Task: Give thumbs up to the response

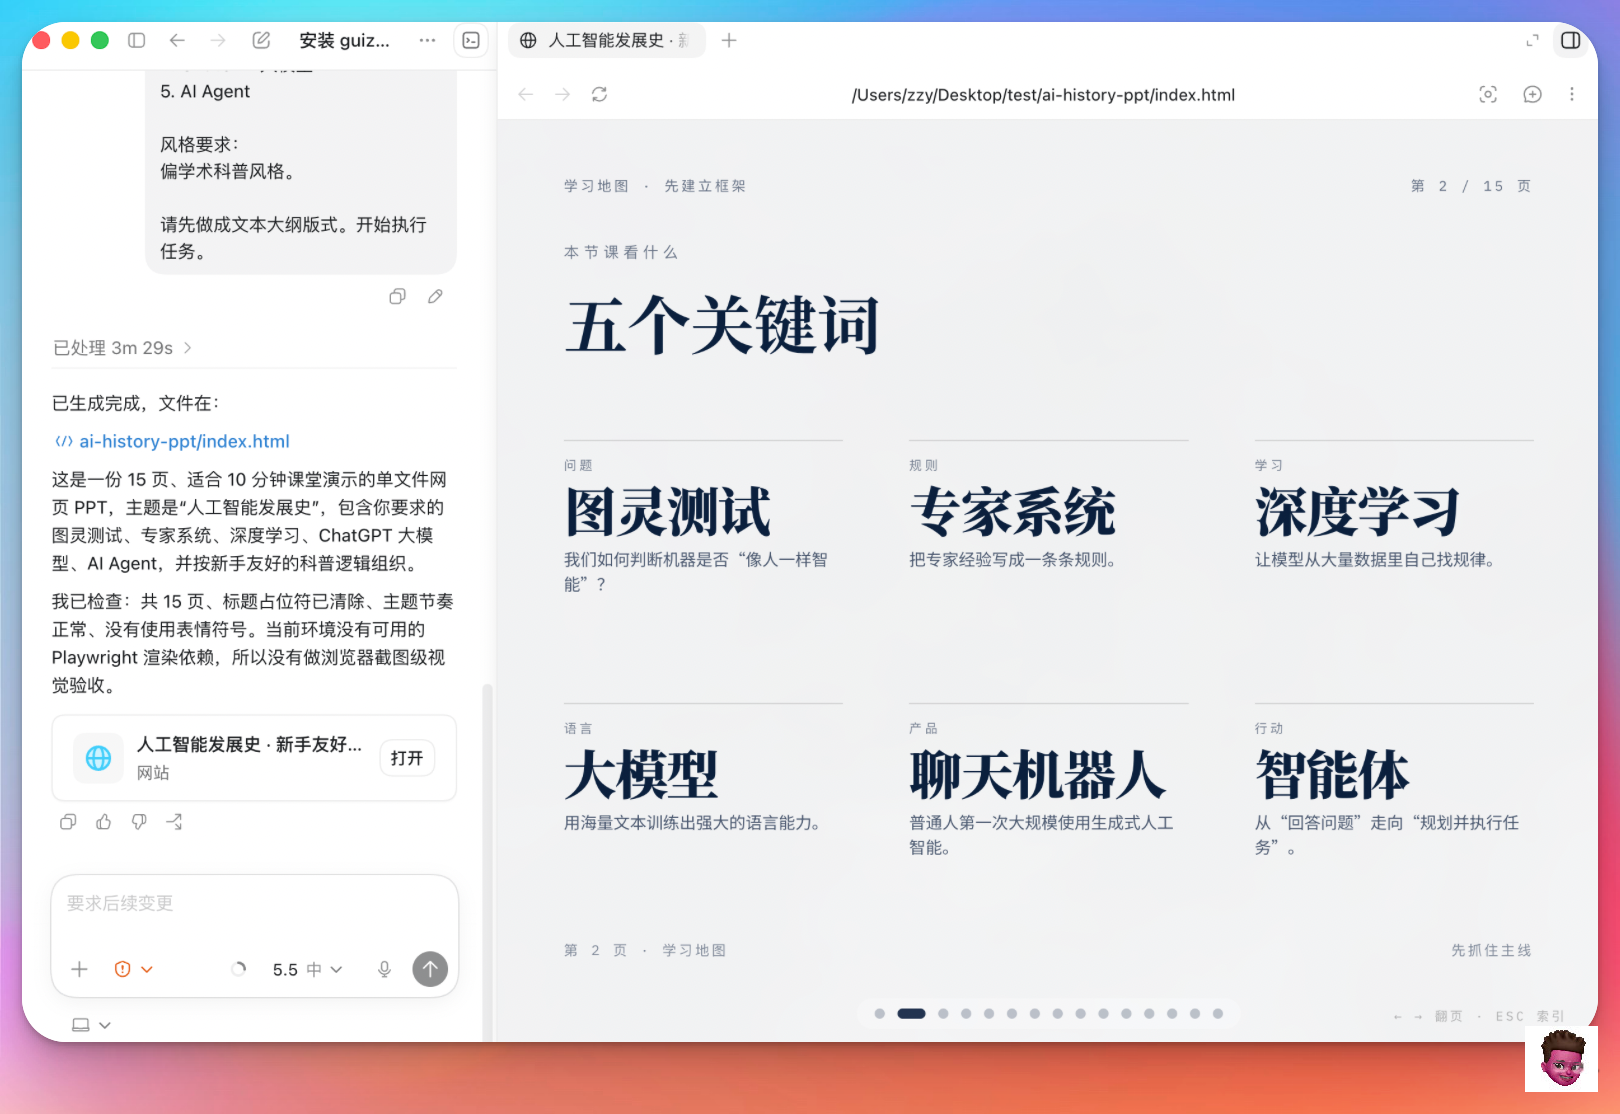Action: point(104,822)
